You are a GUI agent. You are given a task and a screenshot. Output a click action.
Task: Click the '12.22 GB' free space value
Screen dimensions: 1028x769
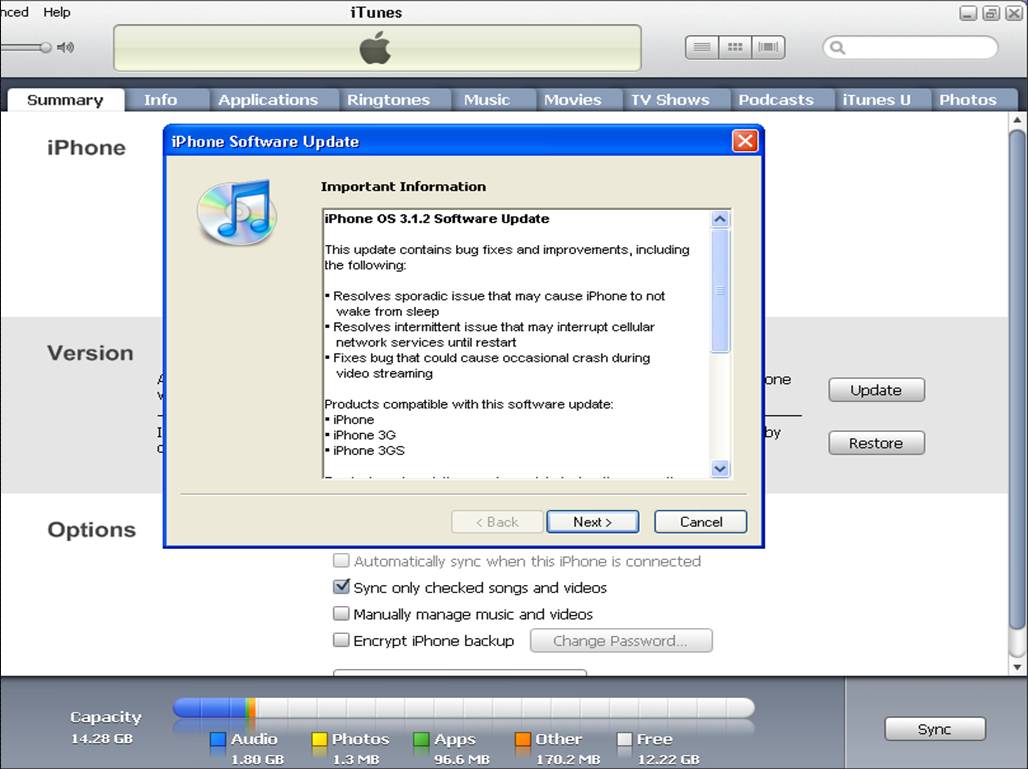pos(668,759)
